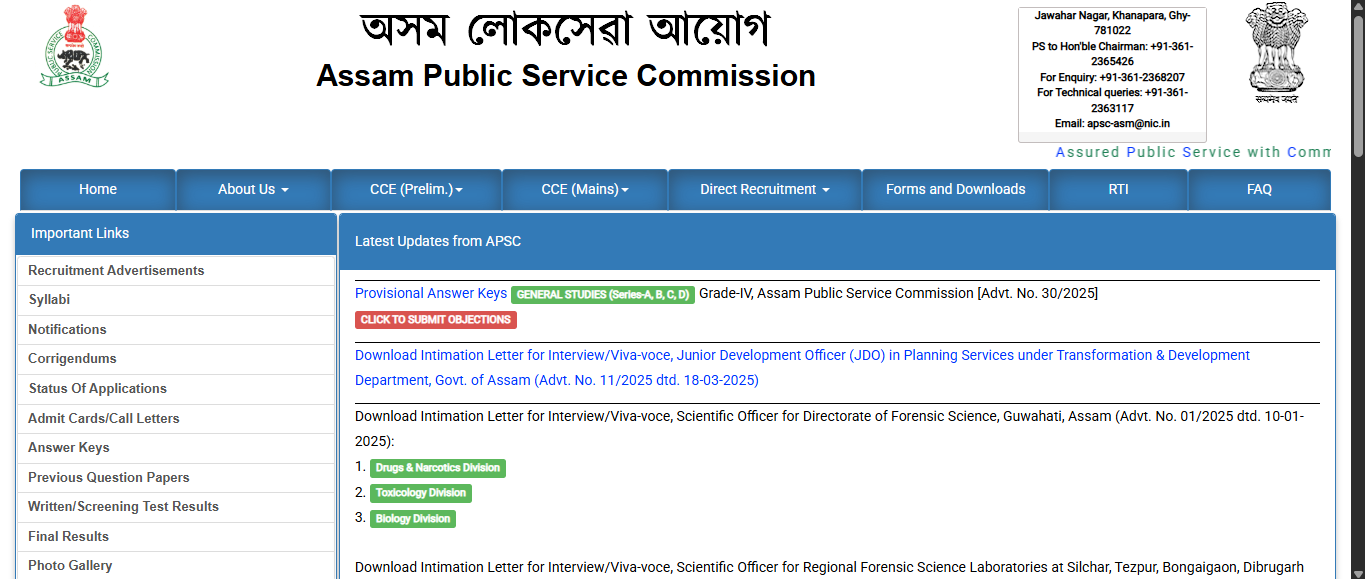Open the Drugs & Narcotics Division badge
Image resolution: width=1365 pixels, height=579 pixels.
click(x=438, y=468)
